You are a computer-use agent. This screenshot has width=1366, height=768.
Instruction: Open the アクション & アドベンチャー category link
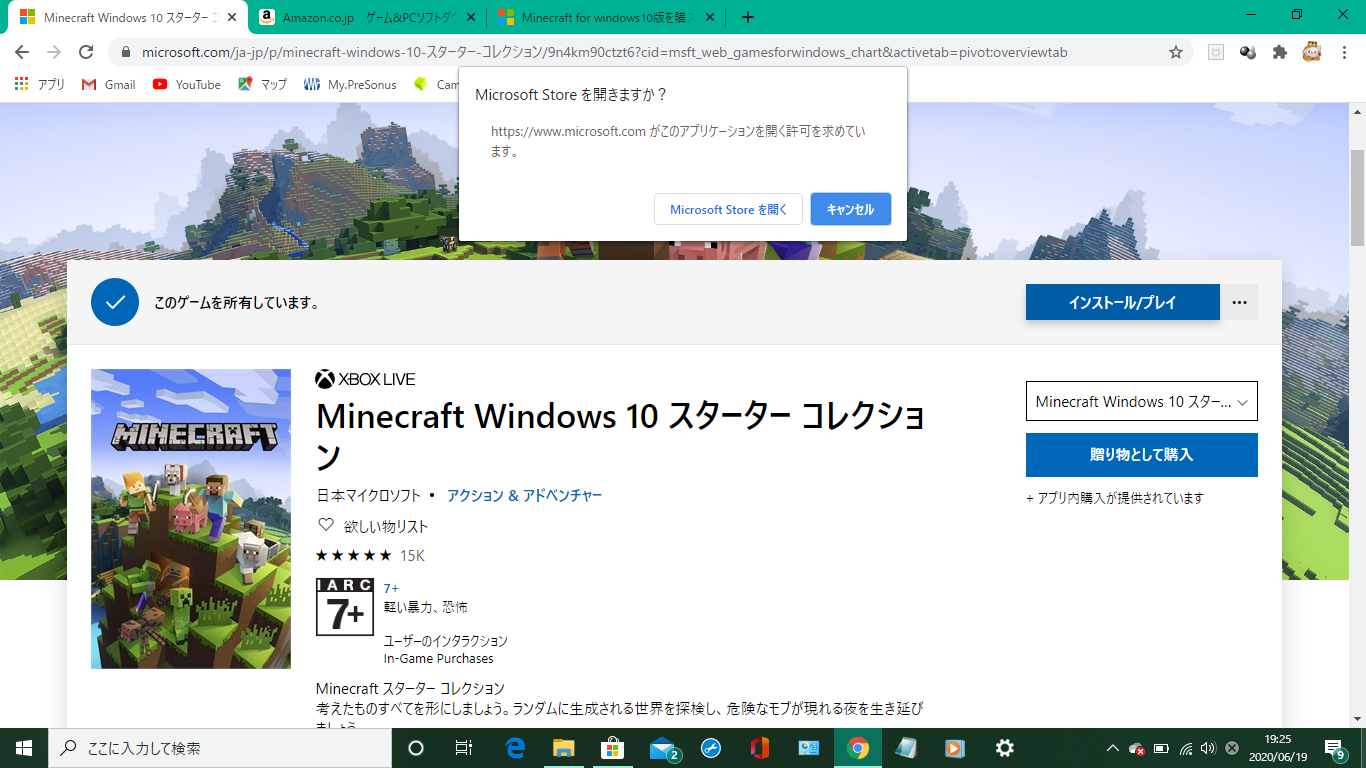click(524, 495)
